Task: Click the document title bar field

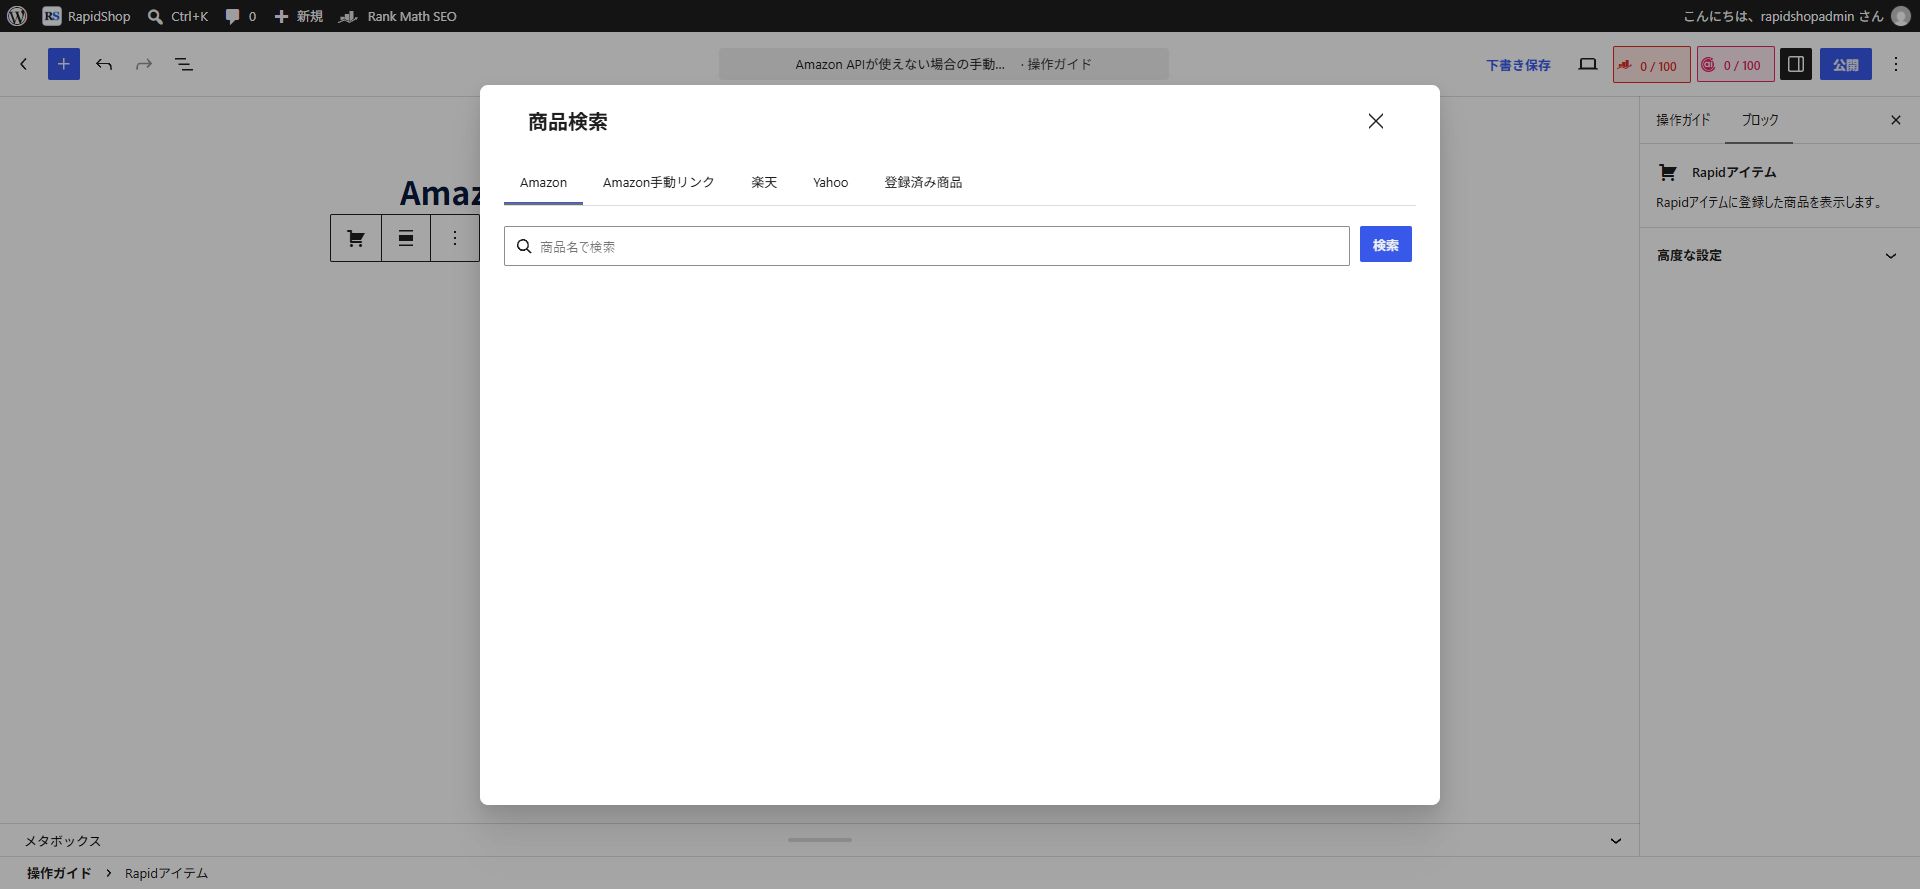Action: pos(944,64)
